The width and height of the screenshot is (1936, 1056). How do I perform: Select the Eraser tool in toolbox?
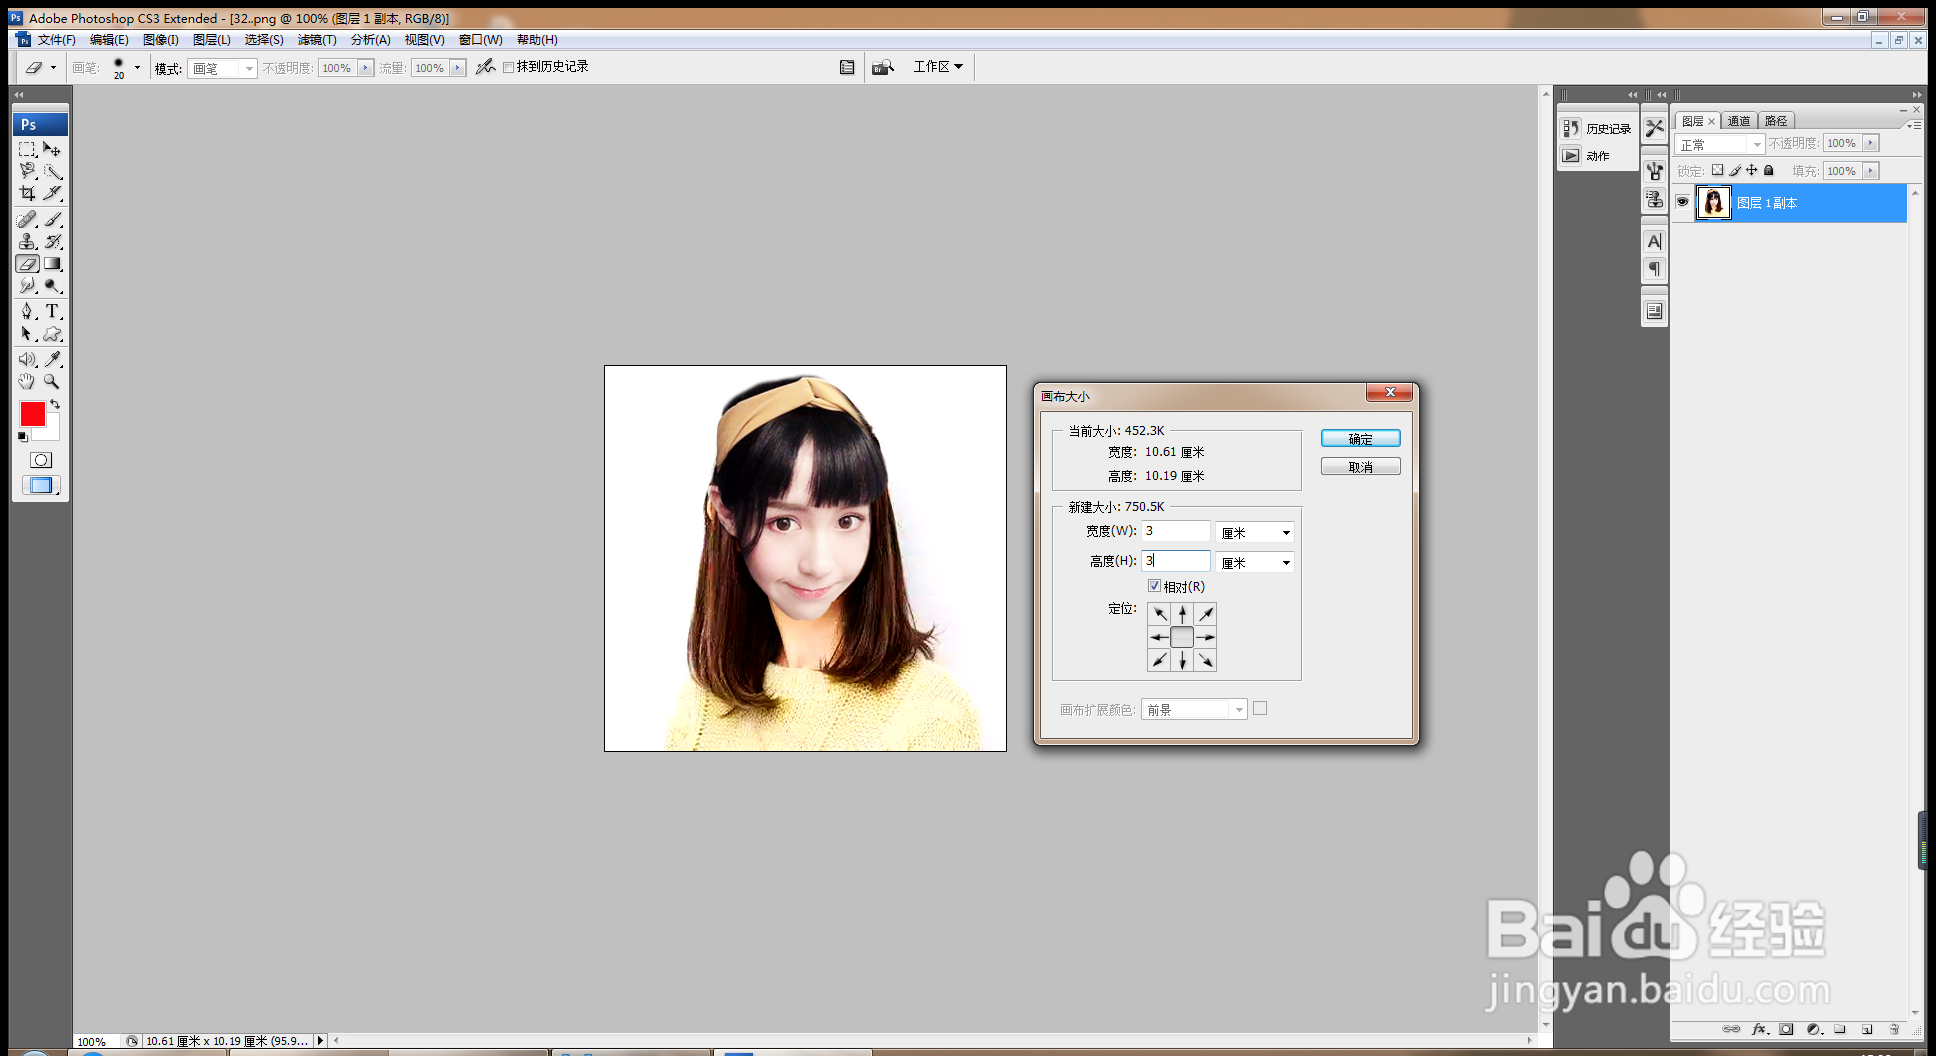(27, 264)
